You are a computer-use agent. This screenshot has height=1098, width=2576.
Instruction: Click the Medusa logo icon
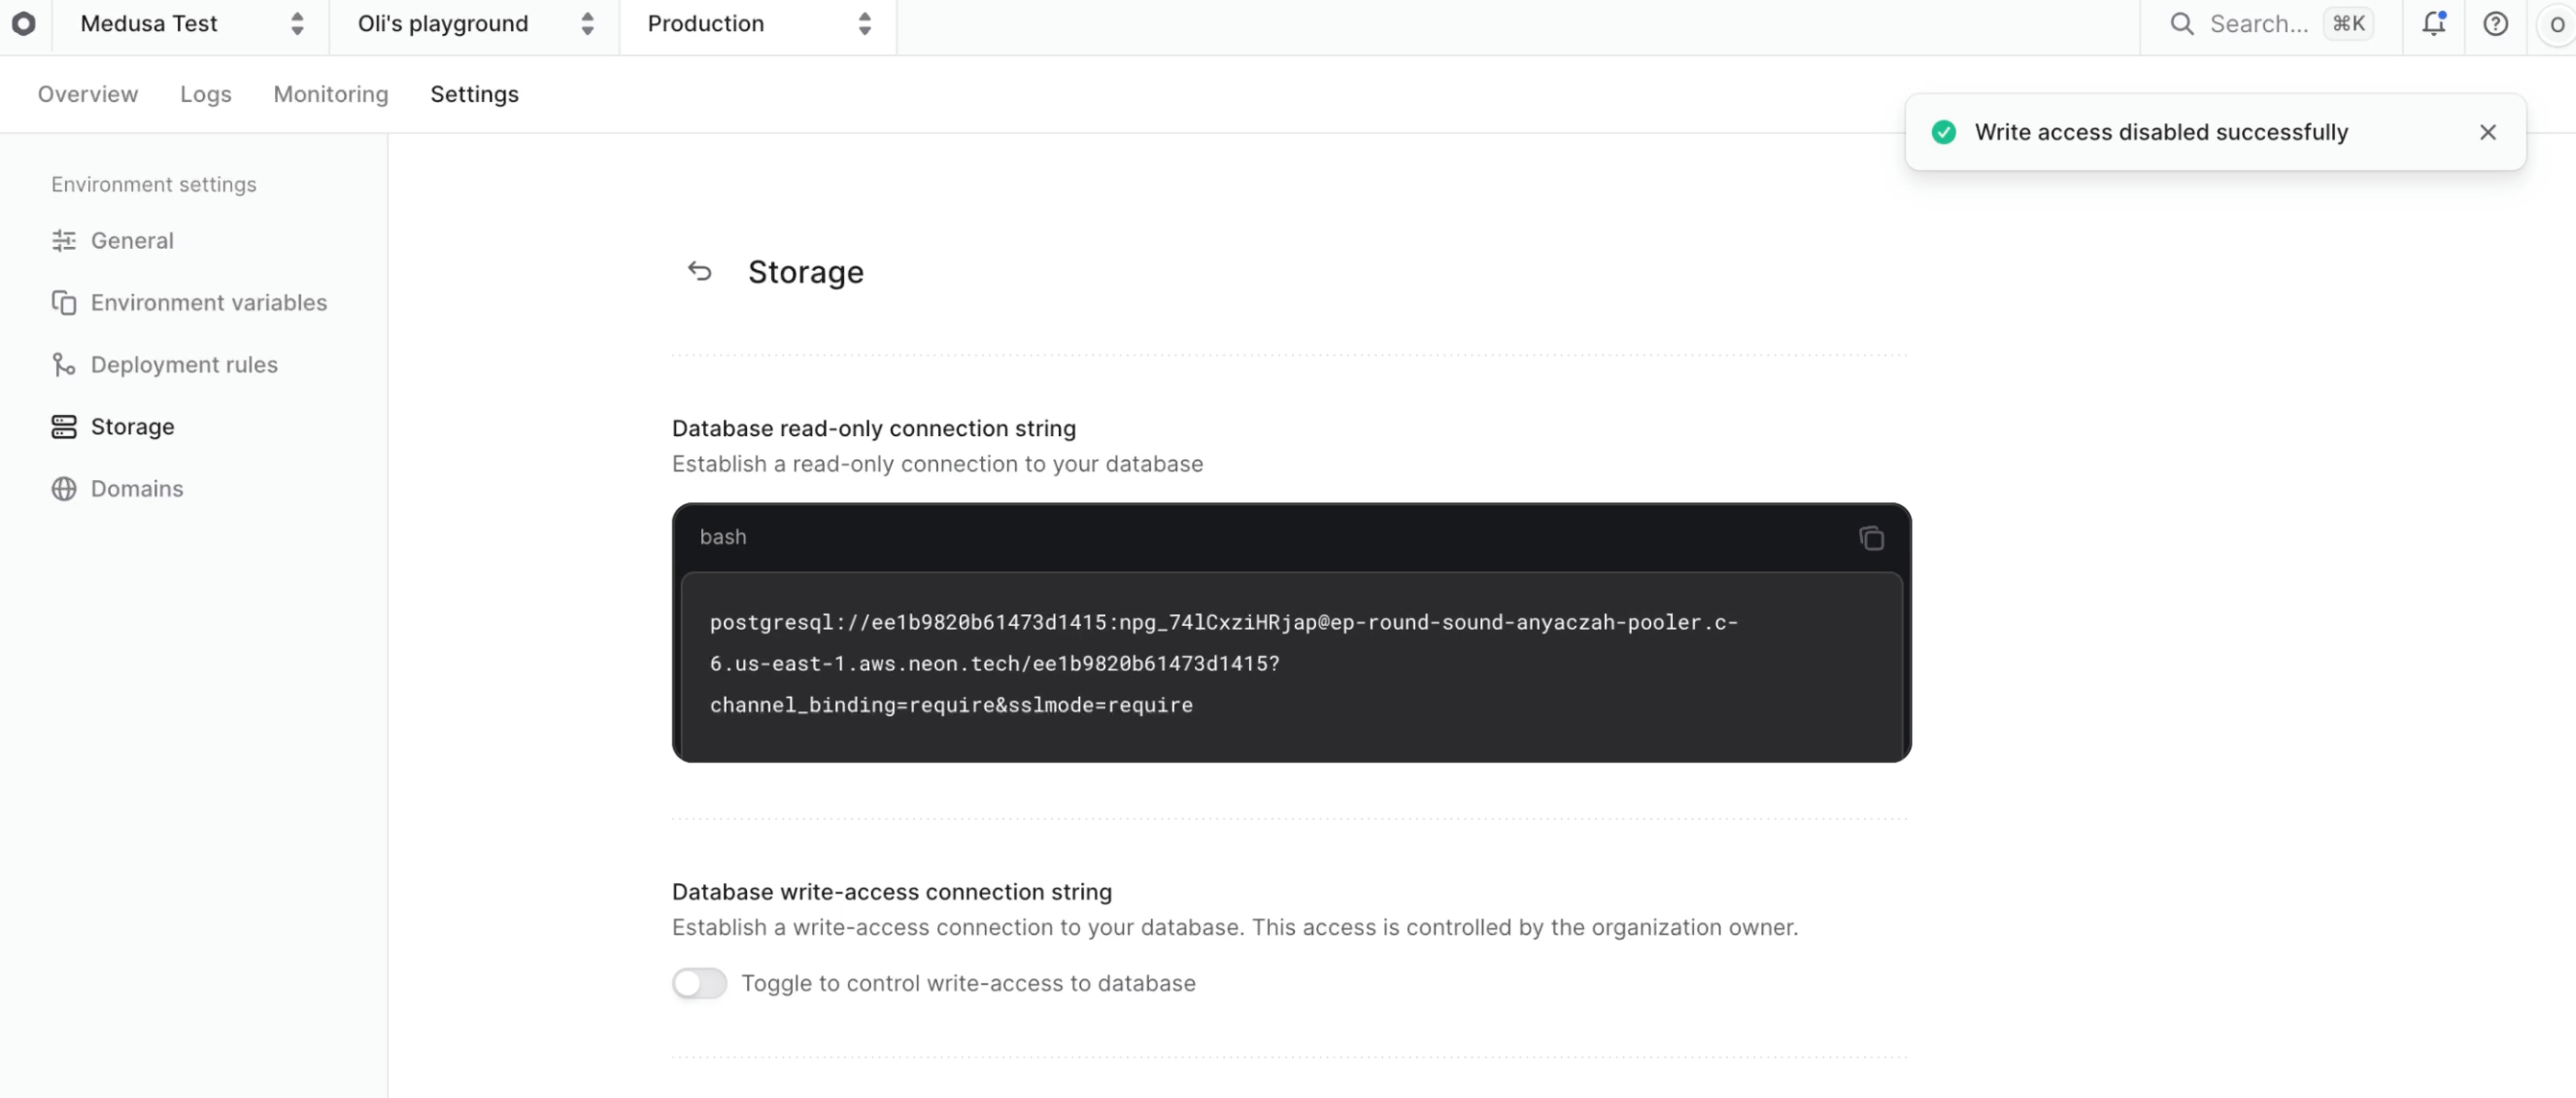pyautogui.click(x=24, y=23)
